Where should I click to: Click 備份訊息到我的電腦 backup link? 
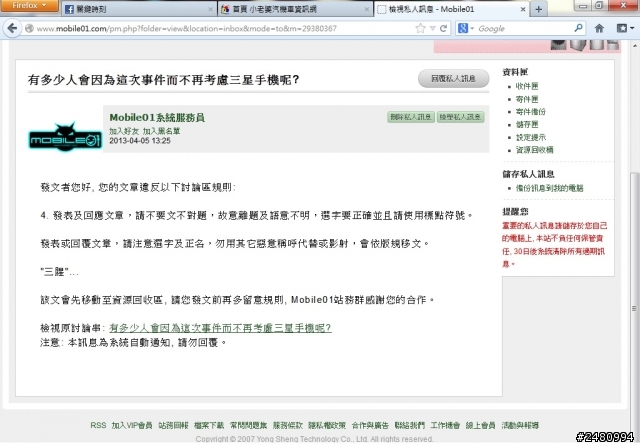[x=549, y=188]
